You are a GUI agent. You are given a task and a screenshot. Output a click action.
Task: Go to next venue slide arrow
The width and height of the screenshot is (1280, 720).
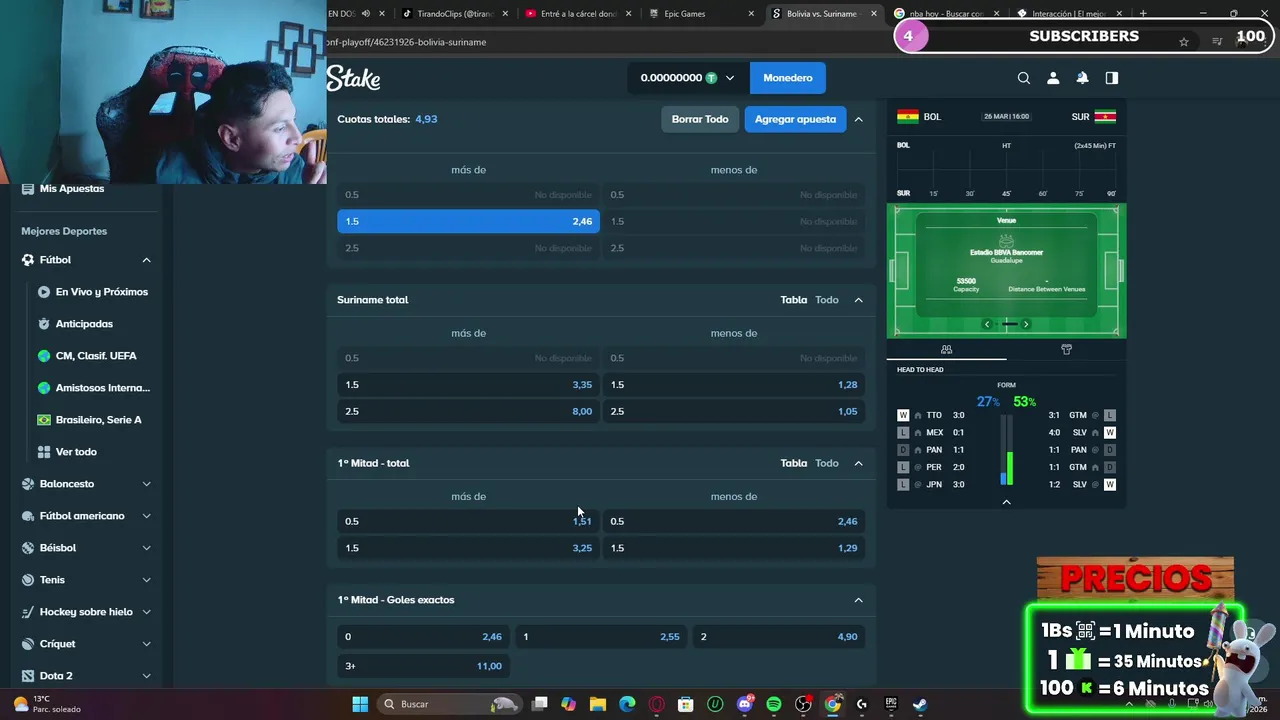[1025, 324]
